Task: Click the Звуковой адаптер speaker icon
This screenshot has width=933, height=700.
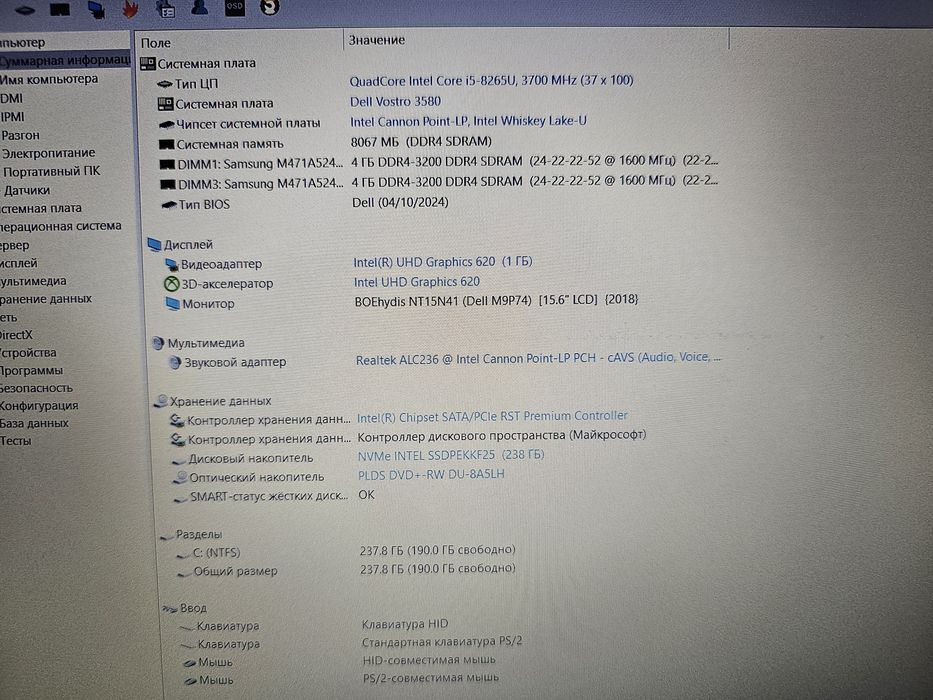Action: click(x=174, y=362)
